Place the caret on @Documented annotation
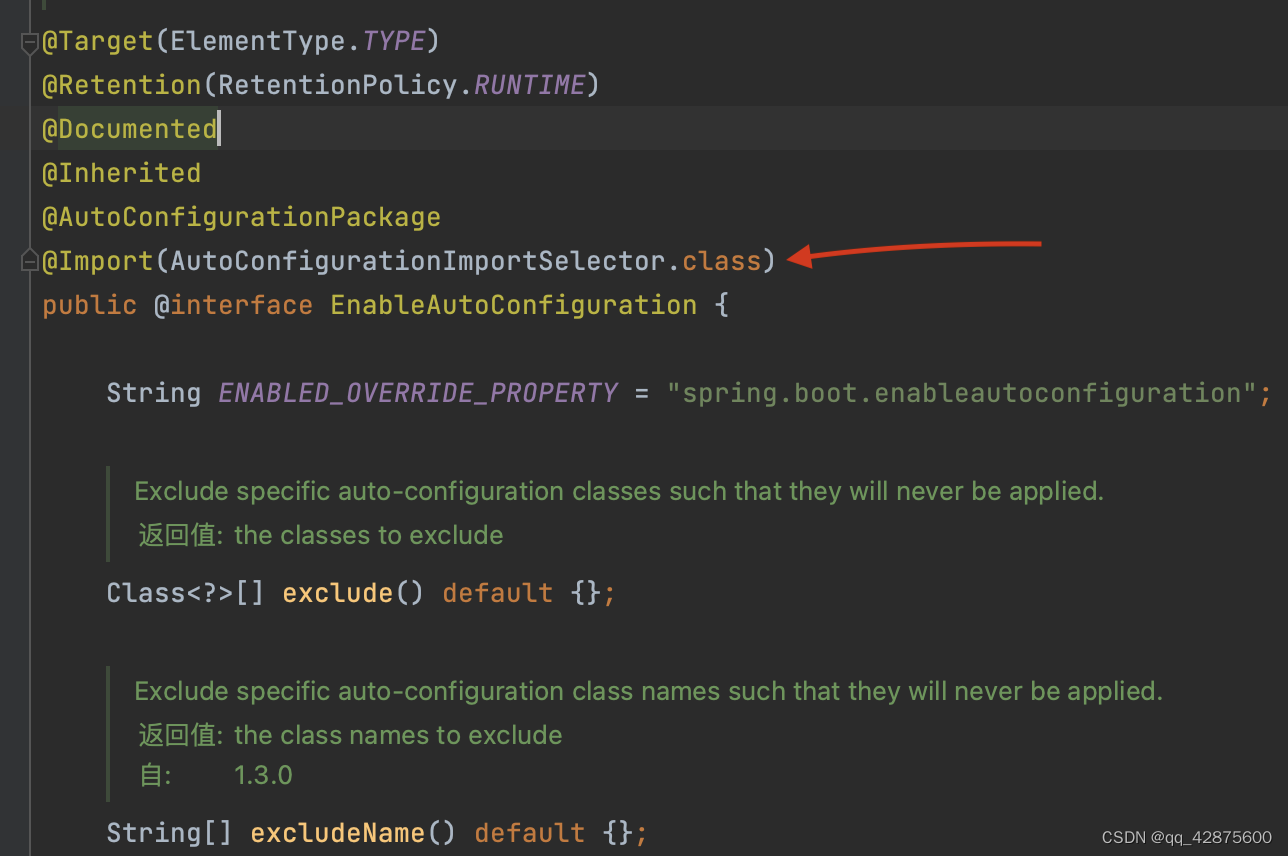 click(x=129, y=130)
